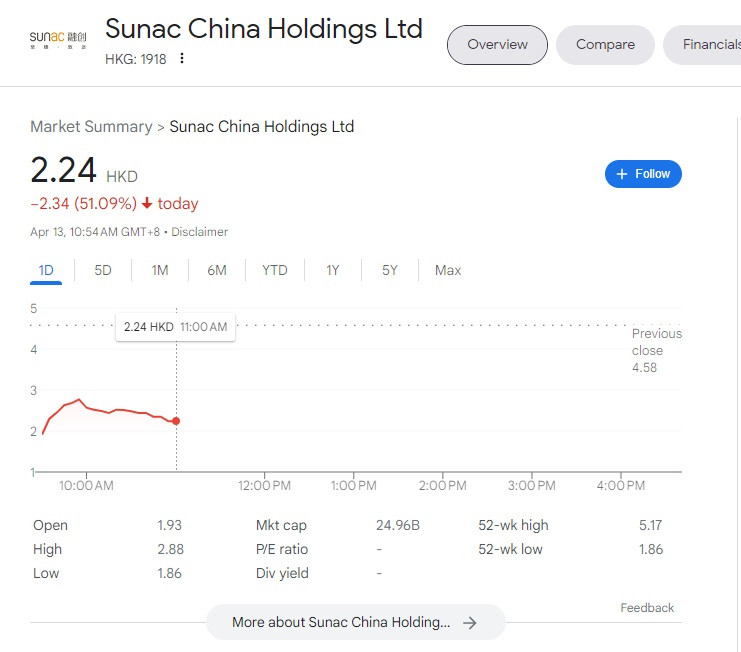Click the Feedback link
Screen dimensions: 741x652
point(647,608)
